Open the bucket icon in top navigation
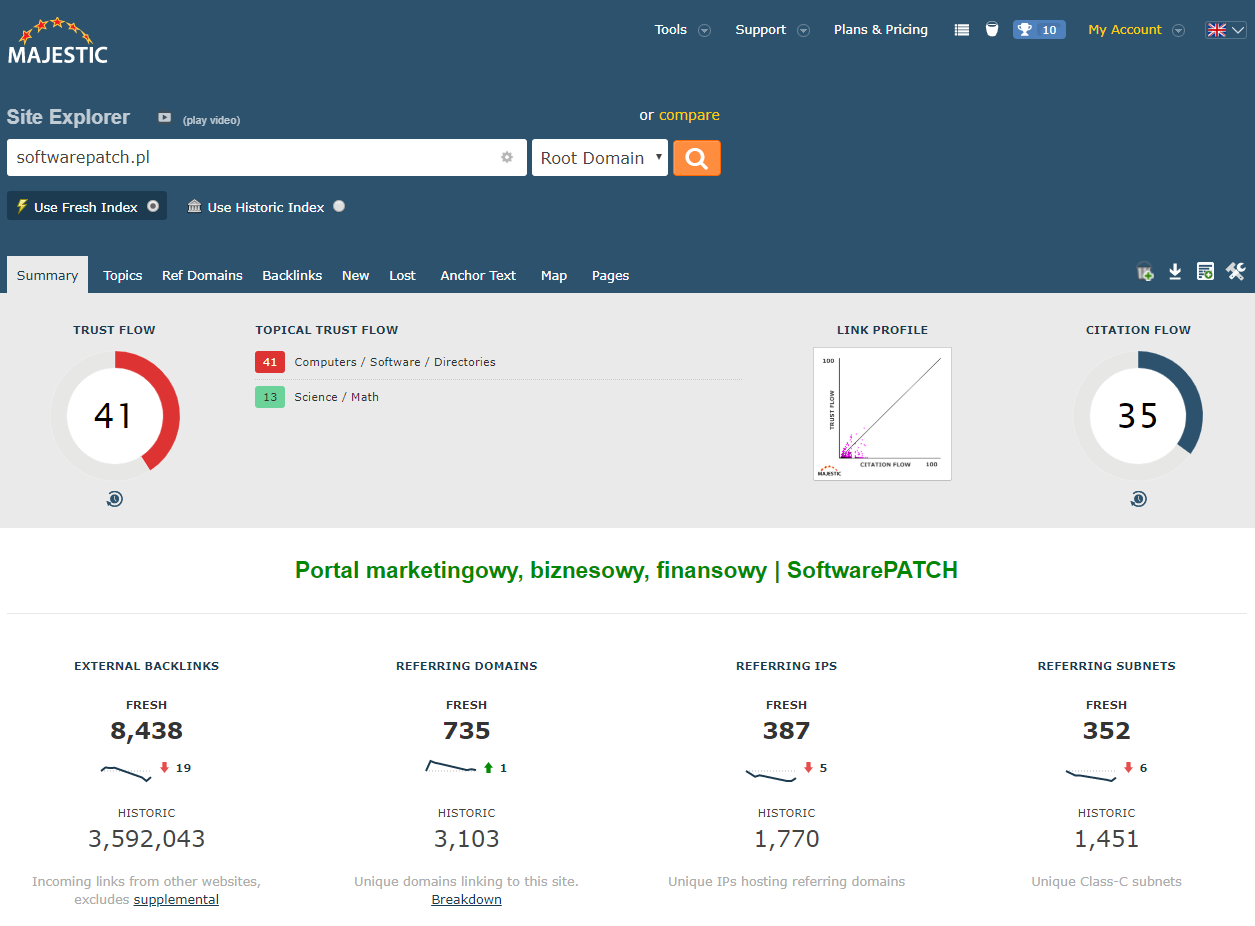The height and width of the screenshot is (926, 1255). [992, 30]
